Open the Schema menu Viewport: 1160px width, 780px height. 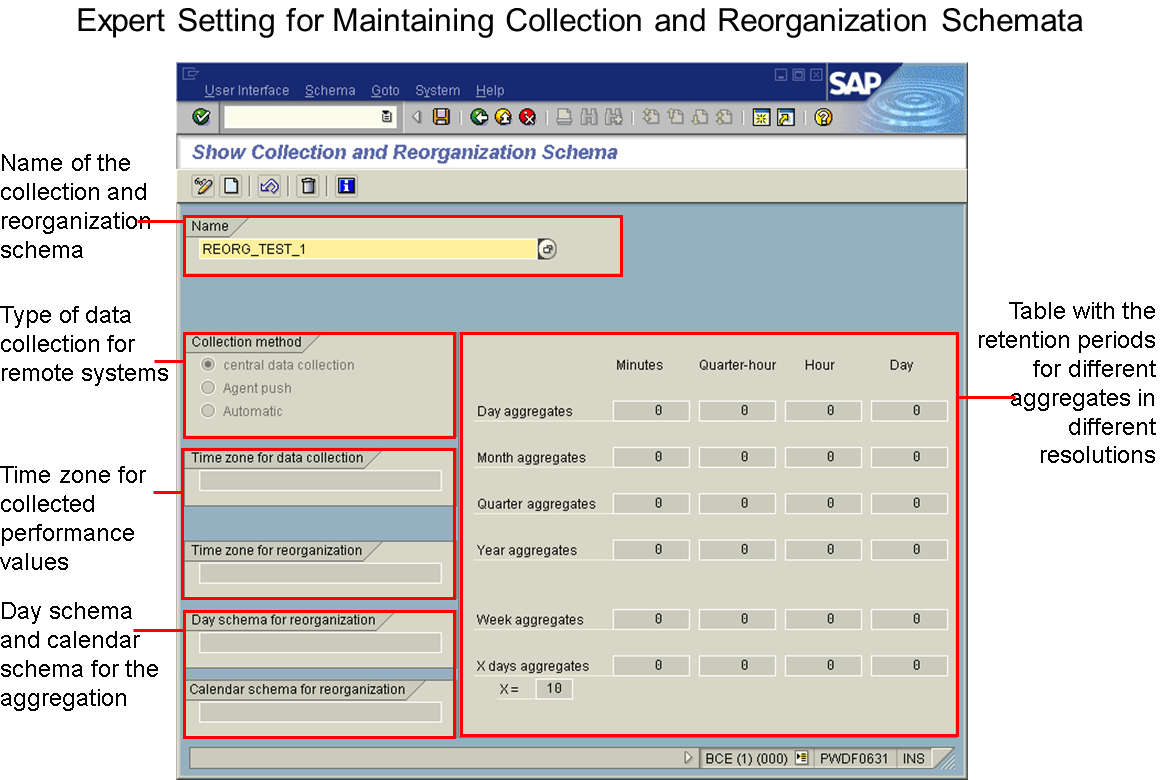tap(330, 90)
